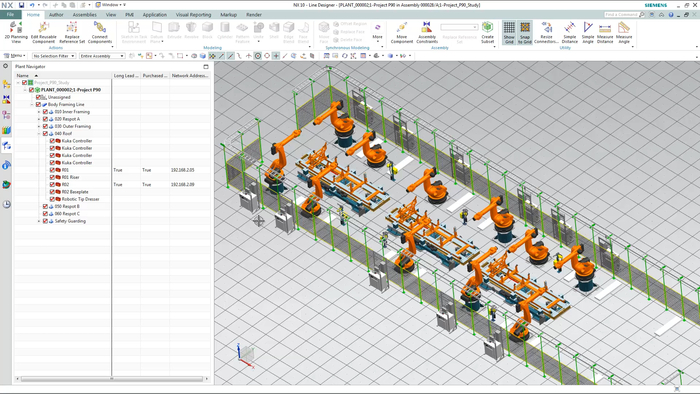The height and width of the screenshot is (394, 700).
Task: Open Resize Connectors utility
Action: [546, 32]
